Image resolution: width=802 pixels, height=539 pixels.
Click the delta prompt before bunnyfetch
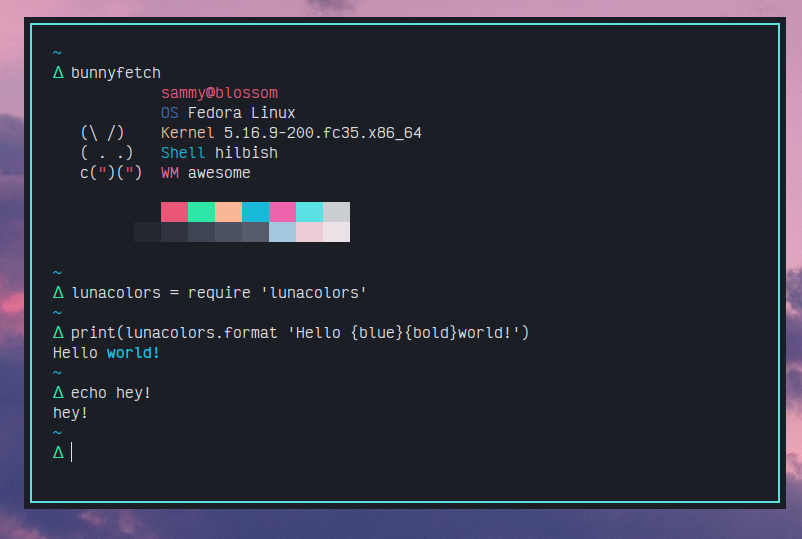pyautogui.click(x=58, y=73)
